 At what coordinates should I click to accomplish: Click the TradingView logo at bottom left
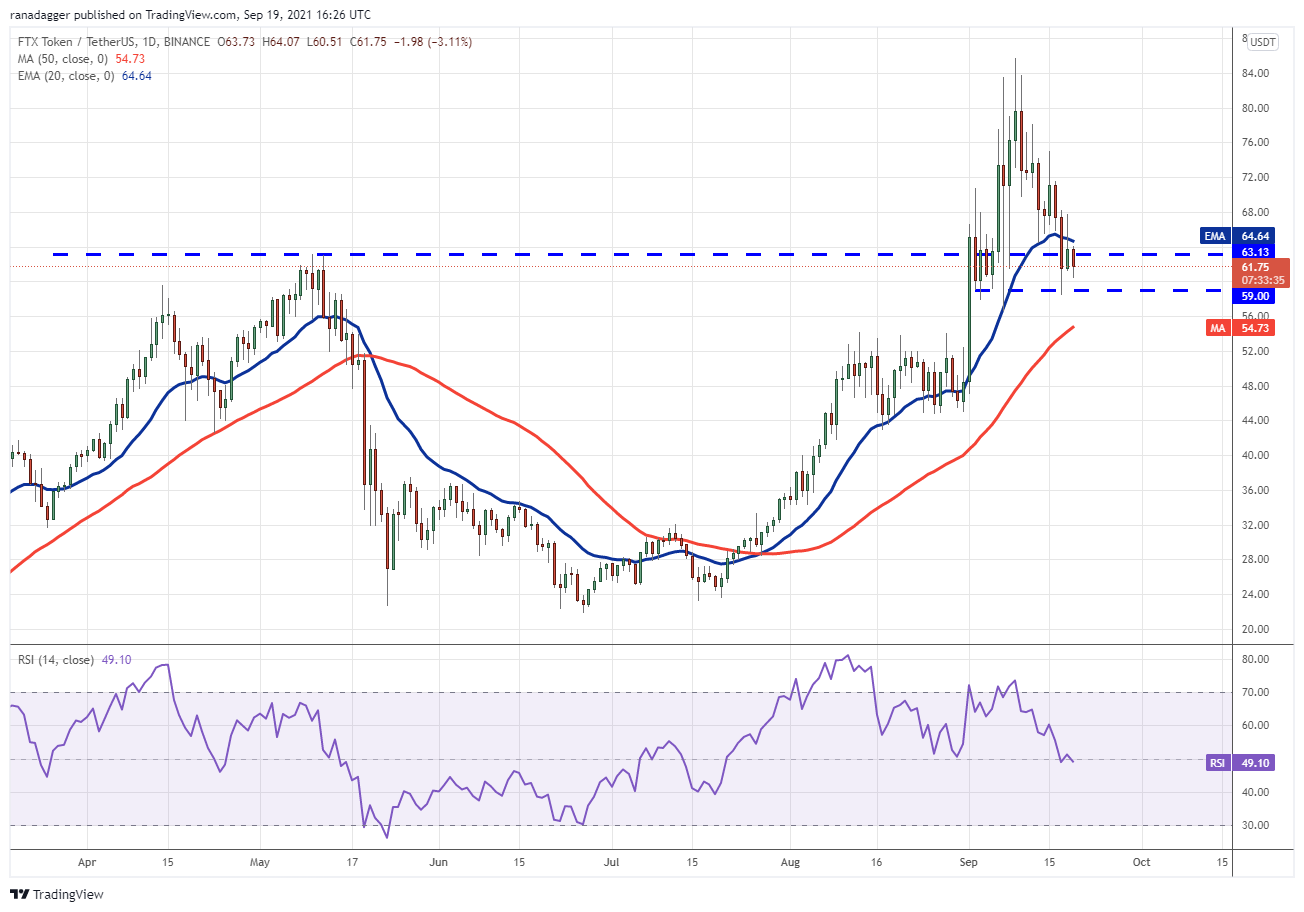(57, 894)
